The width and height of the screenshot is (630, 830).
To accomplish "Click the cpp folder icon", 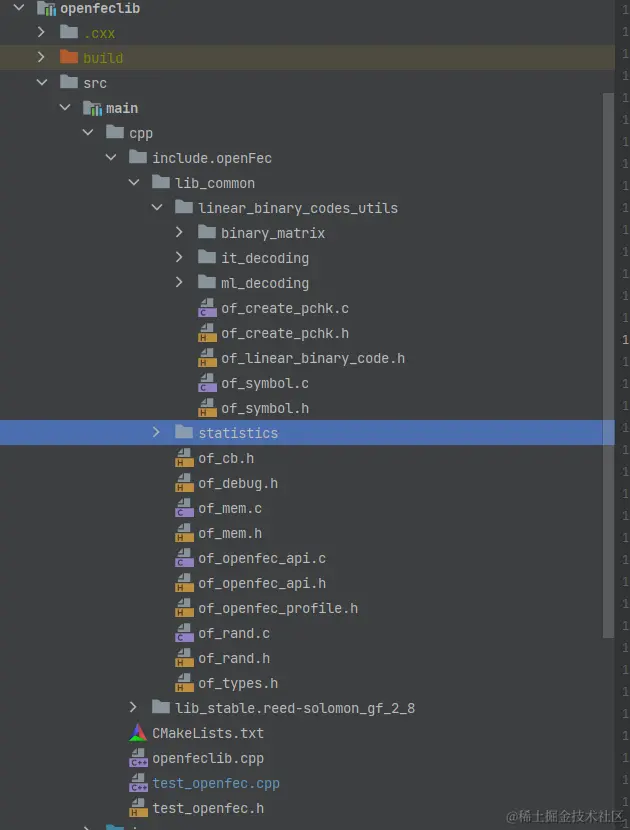I will (x=115, y=131).
